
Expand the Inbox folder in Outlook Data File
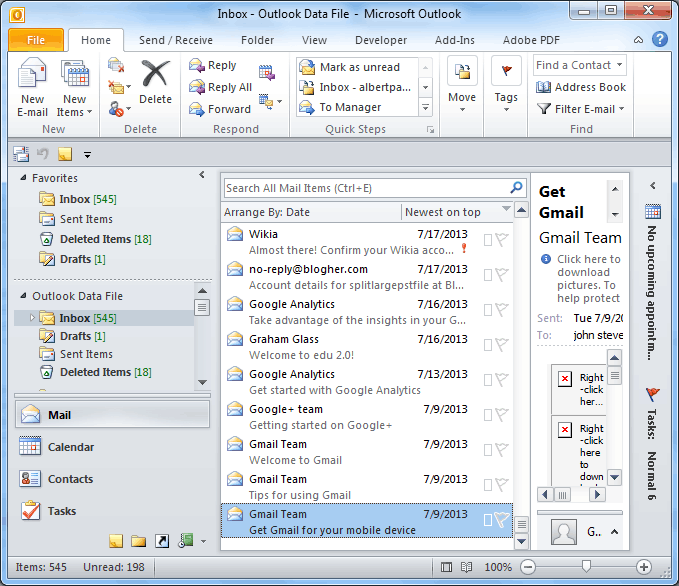32,318
